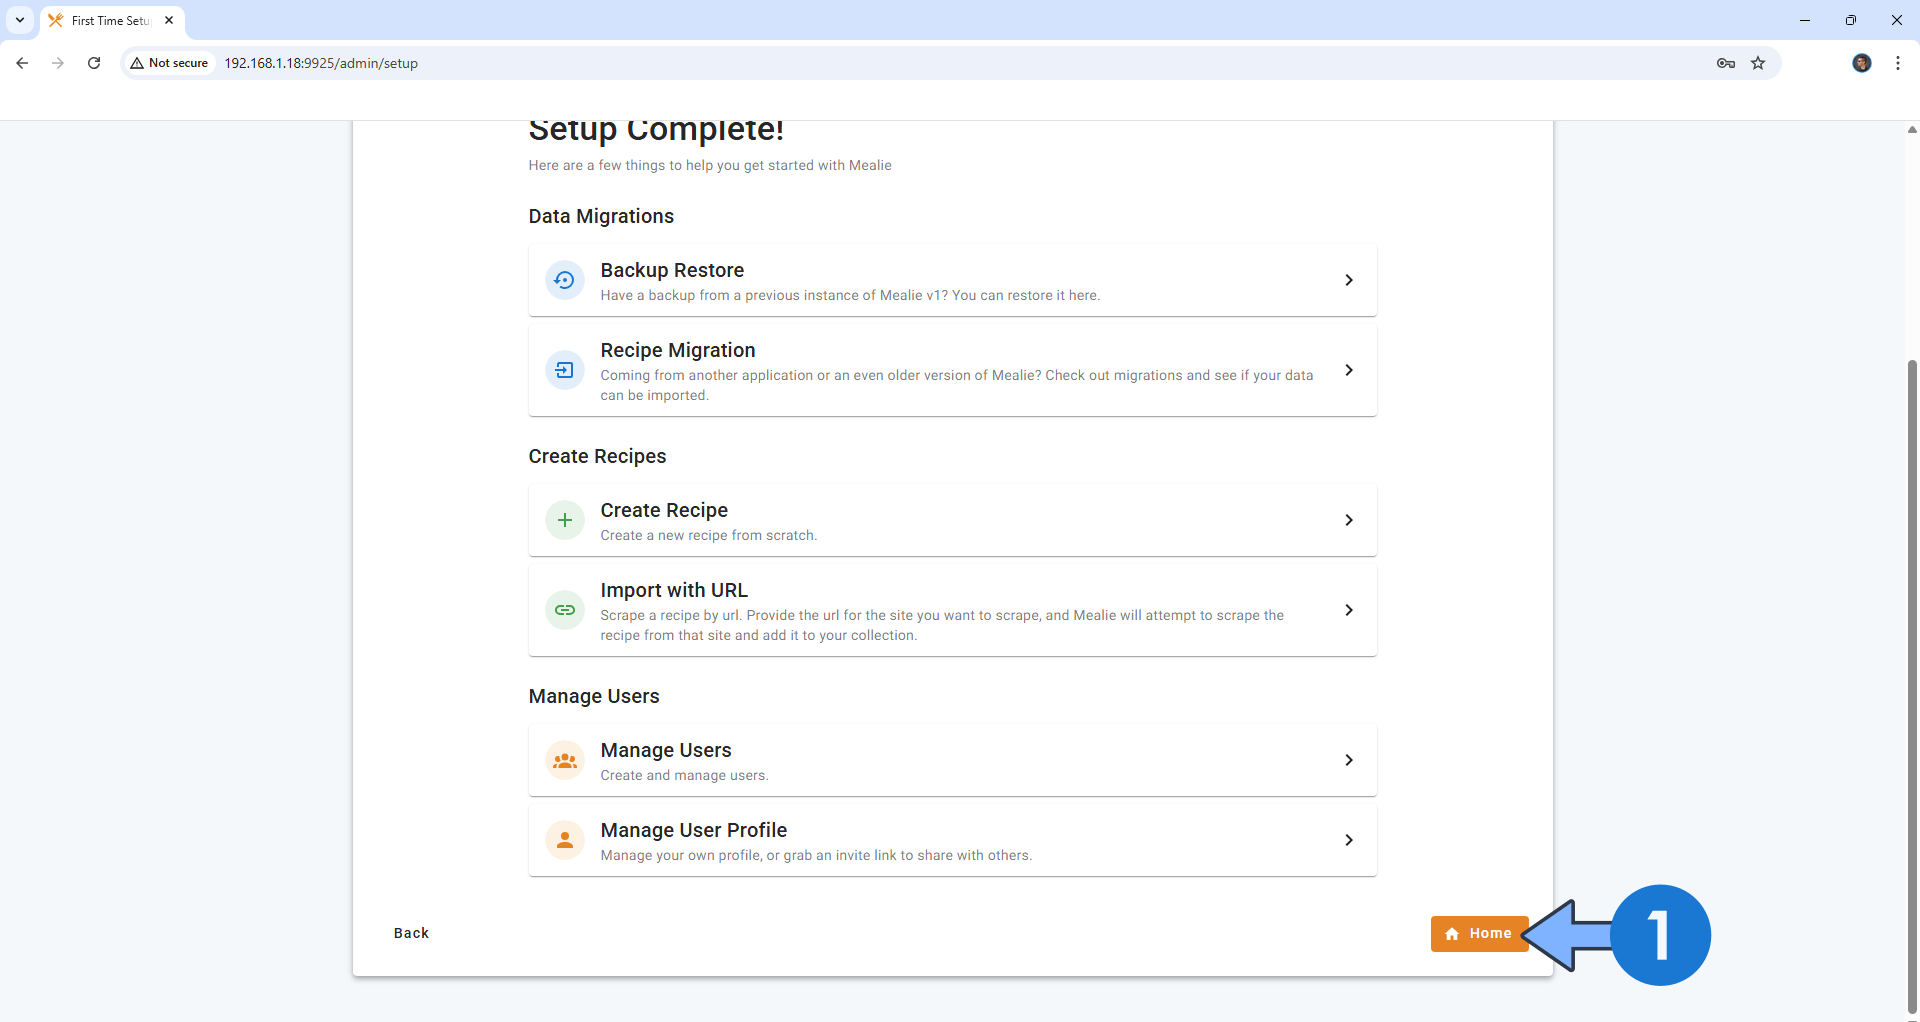Open the Backup Restore migration icon
Image resolution: width=1920 pixels, height=1022 pixels.
click(564, 280)
